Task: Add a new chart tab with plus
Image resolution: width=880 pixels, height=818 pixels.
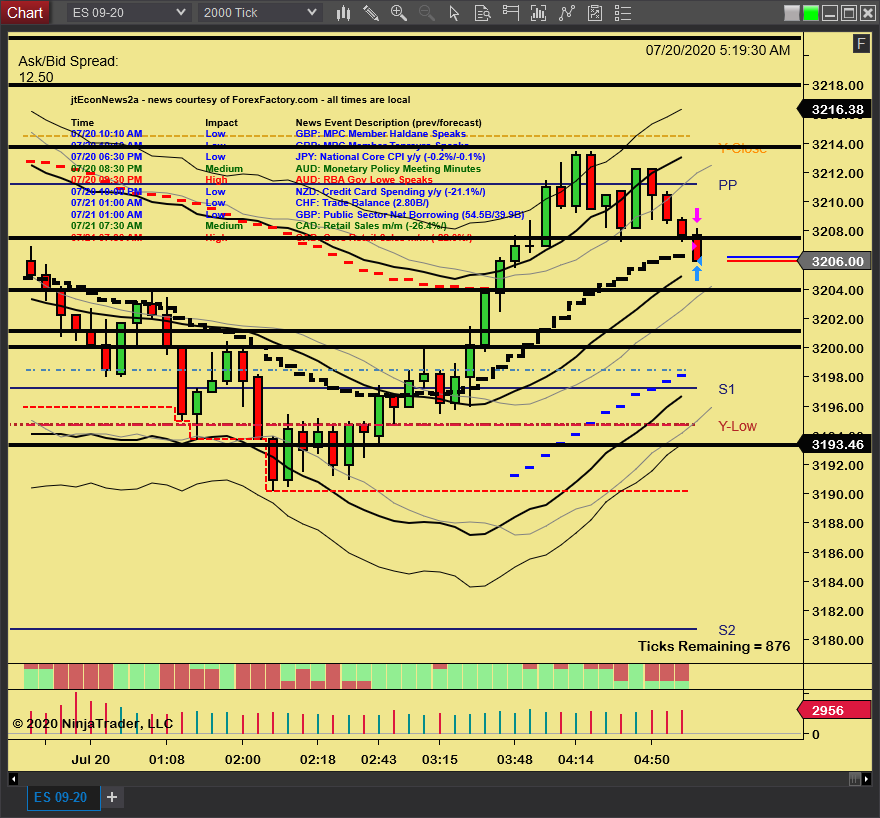Action: 112,797
